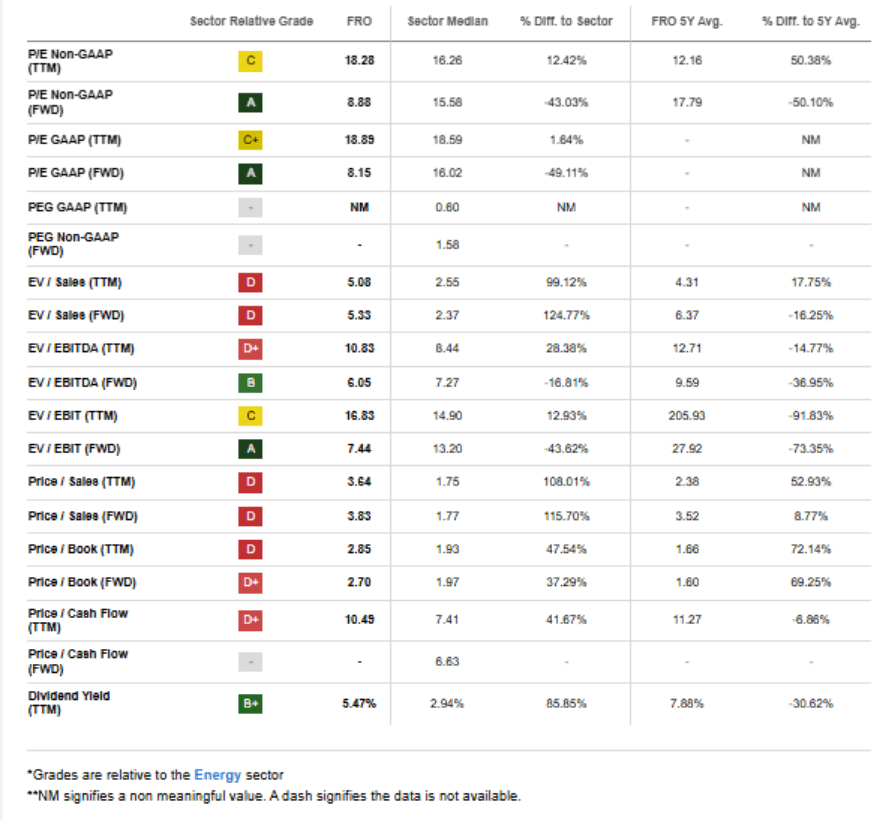Click the FRO column header
This screenshot has width=883, height=820.
point(359,21)
